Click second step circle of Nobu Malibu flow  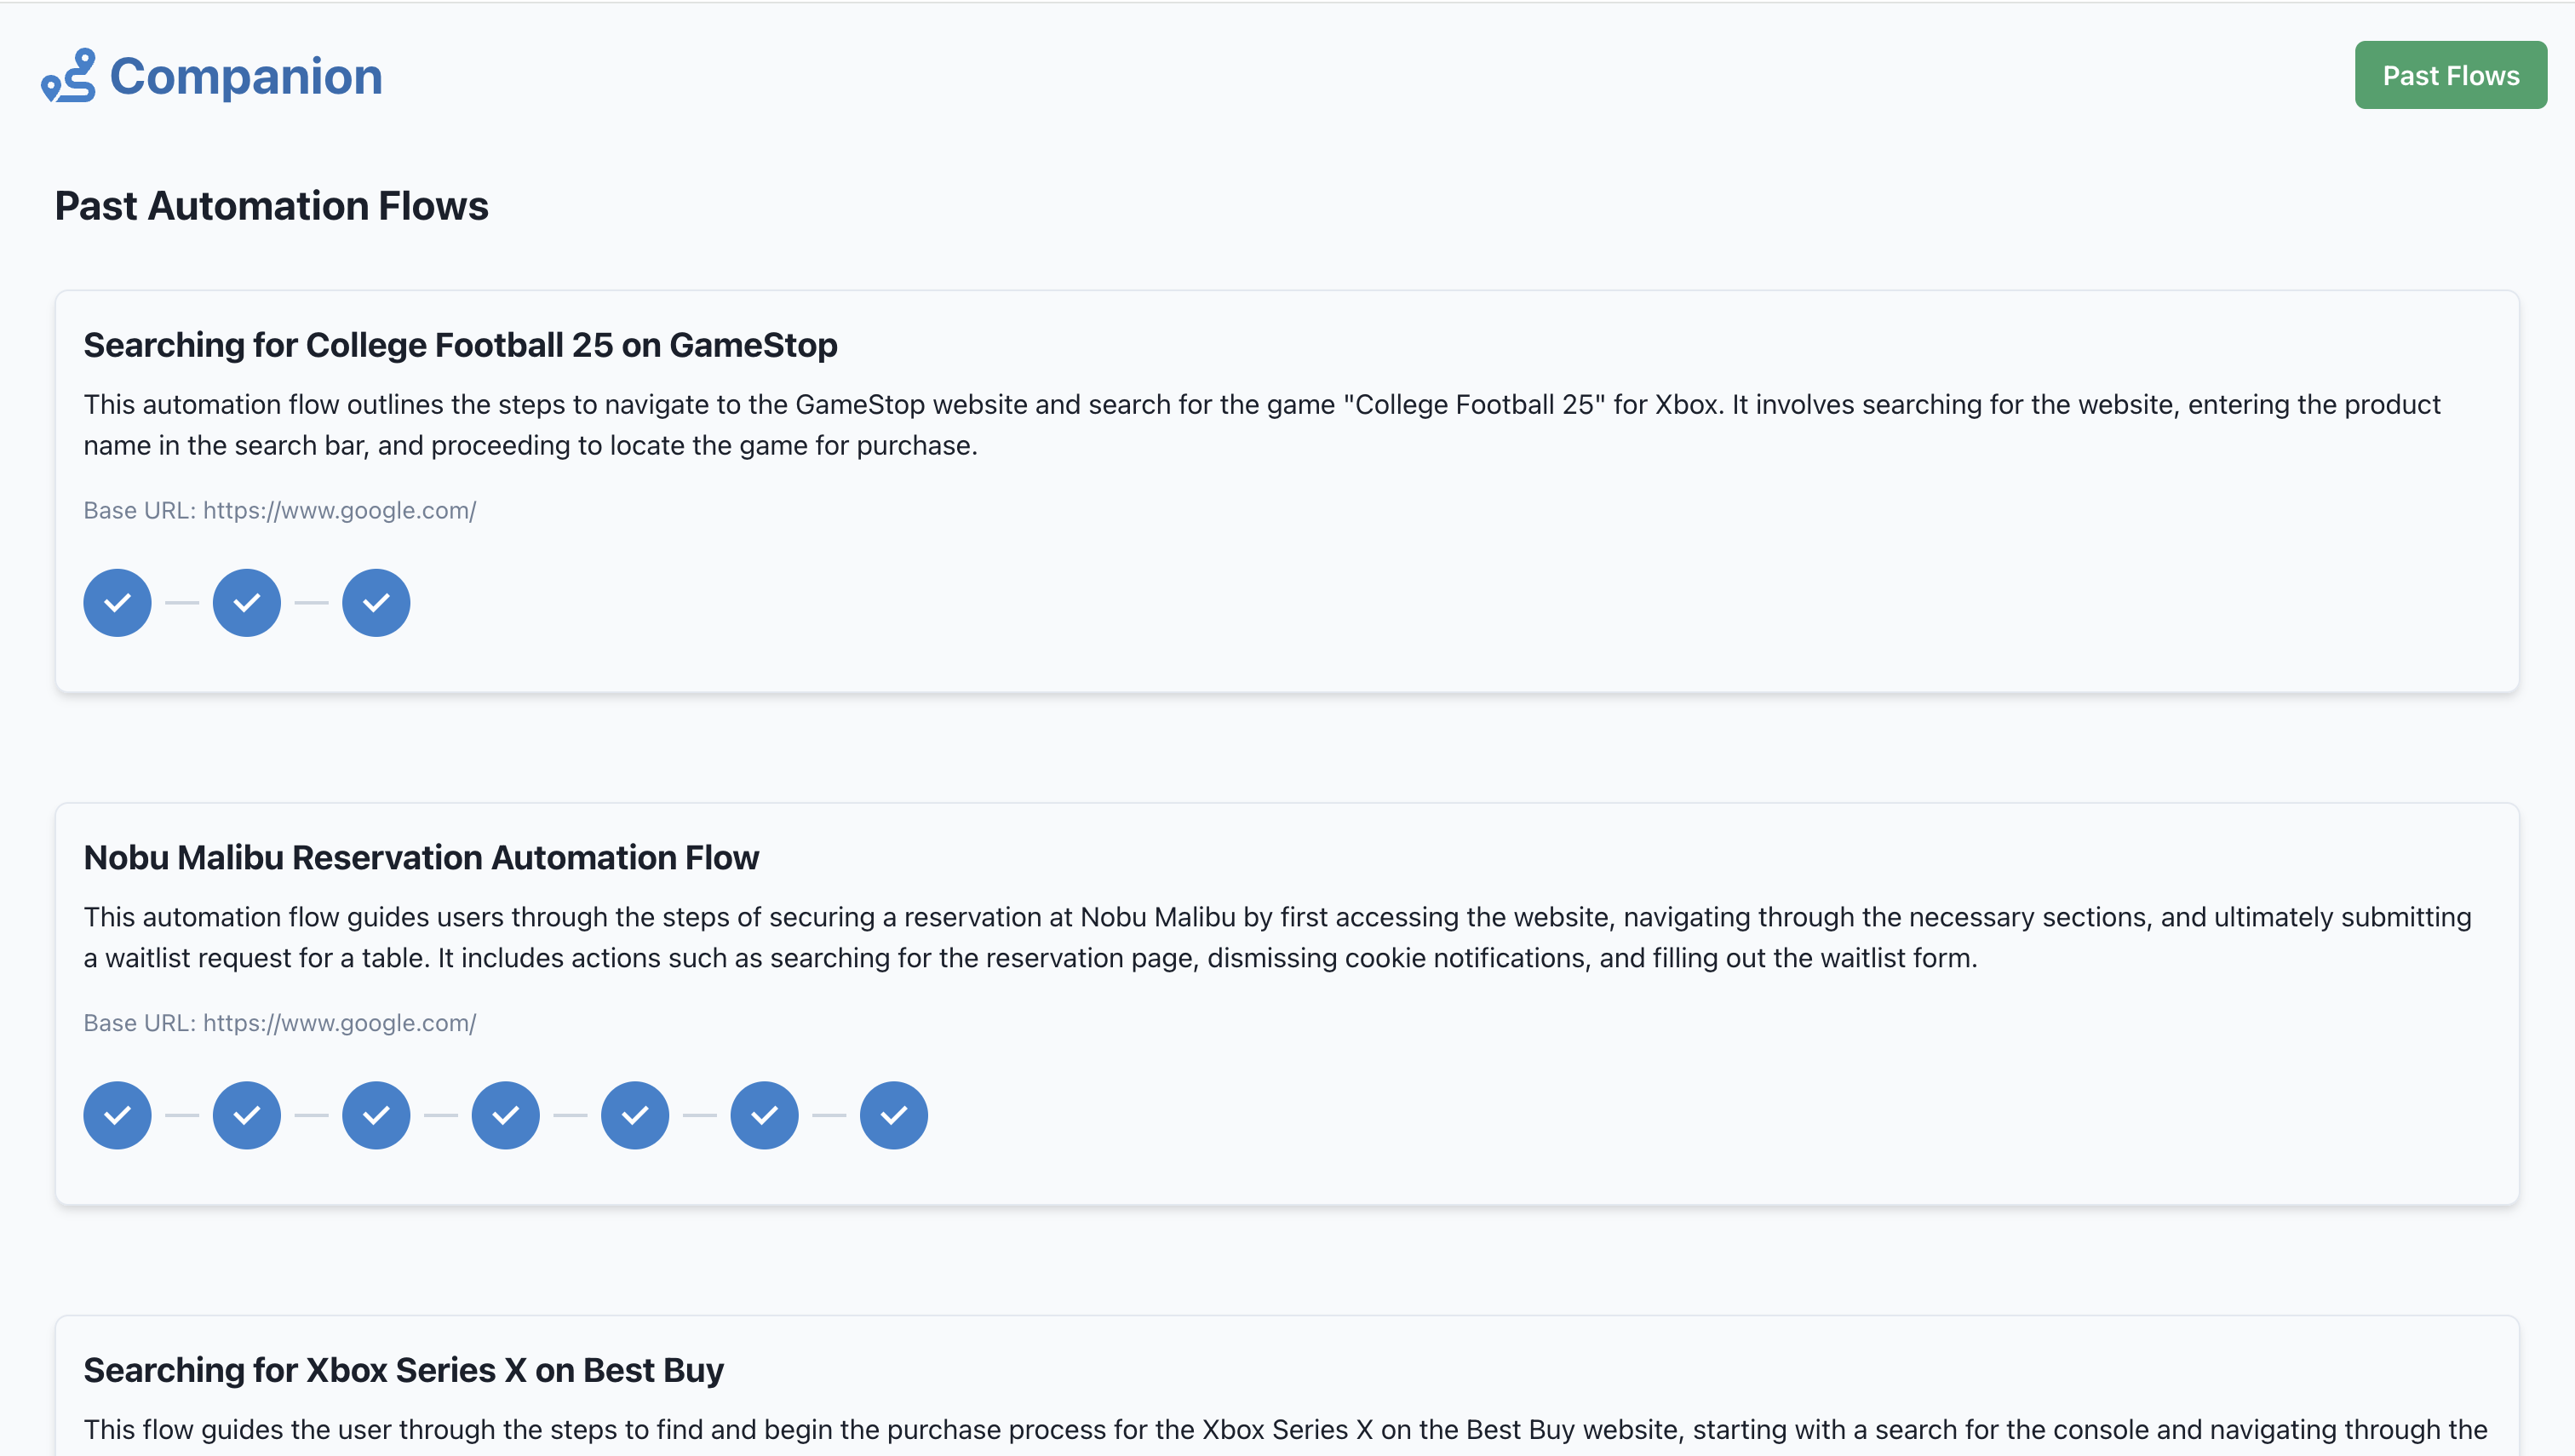click(x=247, y=1115)
